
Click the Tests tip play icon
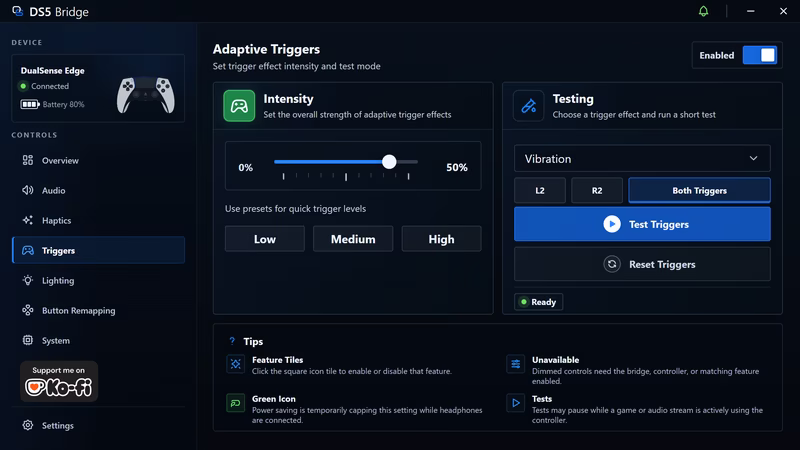click(x=515, y=403)
